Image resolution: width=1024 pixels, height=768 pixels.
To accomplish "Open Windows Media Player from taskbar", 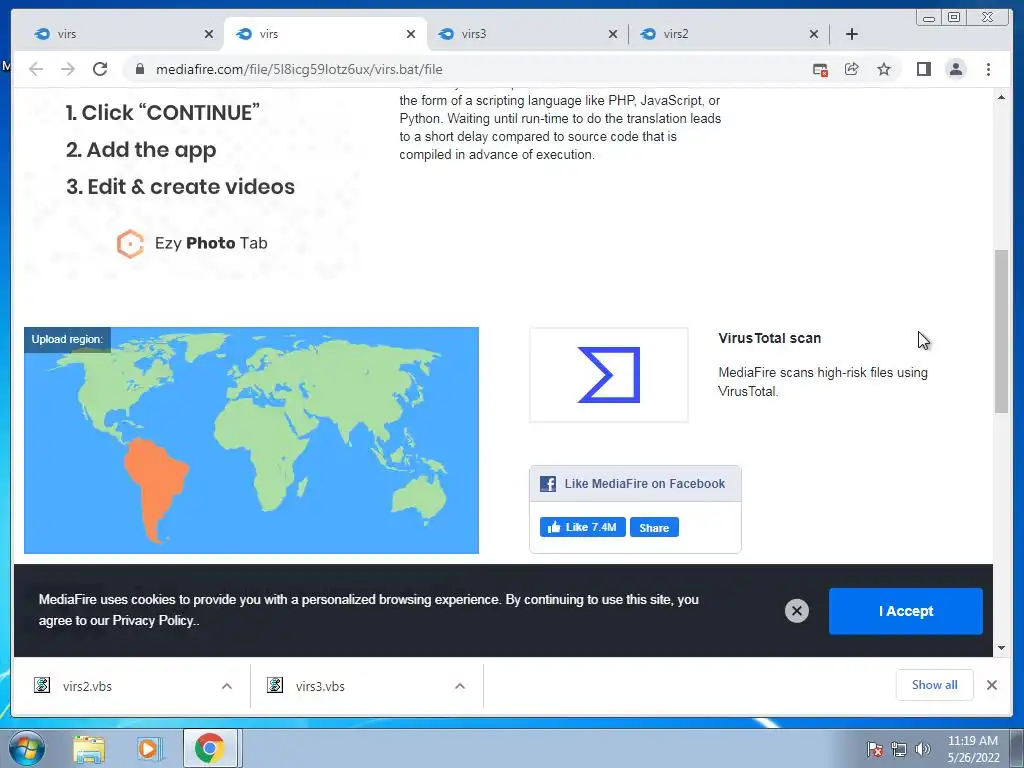I will 150,748.
